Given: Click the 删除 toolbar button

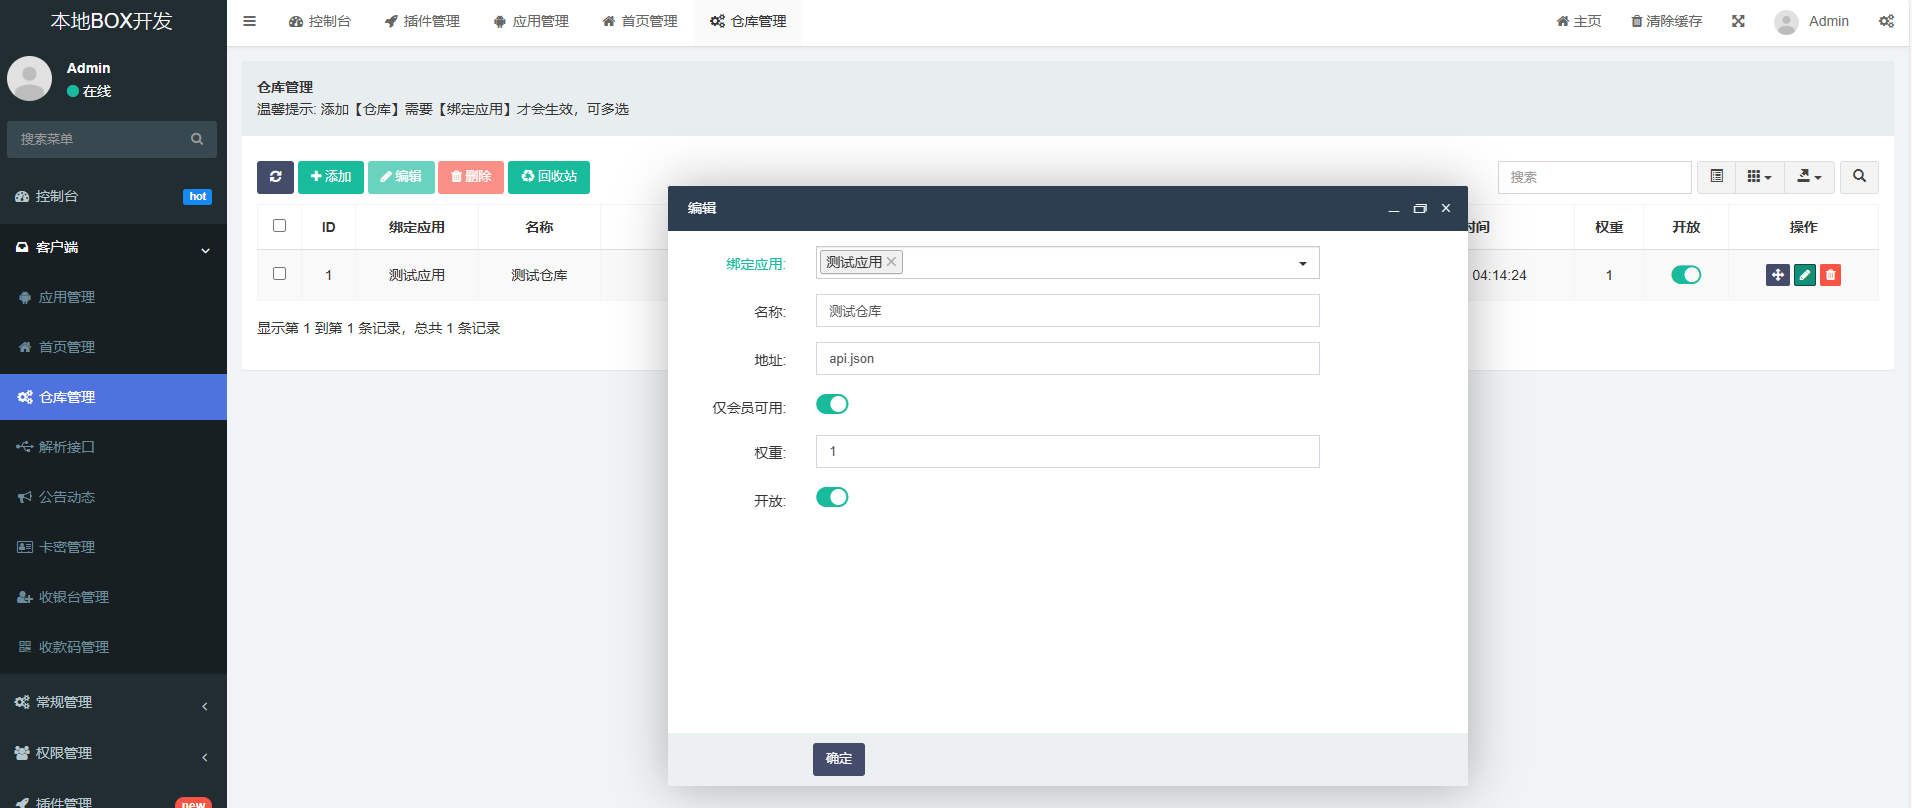Looking at the screenshot, I should 471,177.
